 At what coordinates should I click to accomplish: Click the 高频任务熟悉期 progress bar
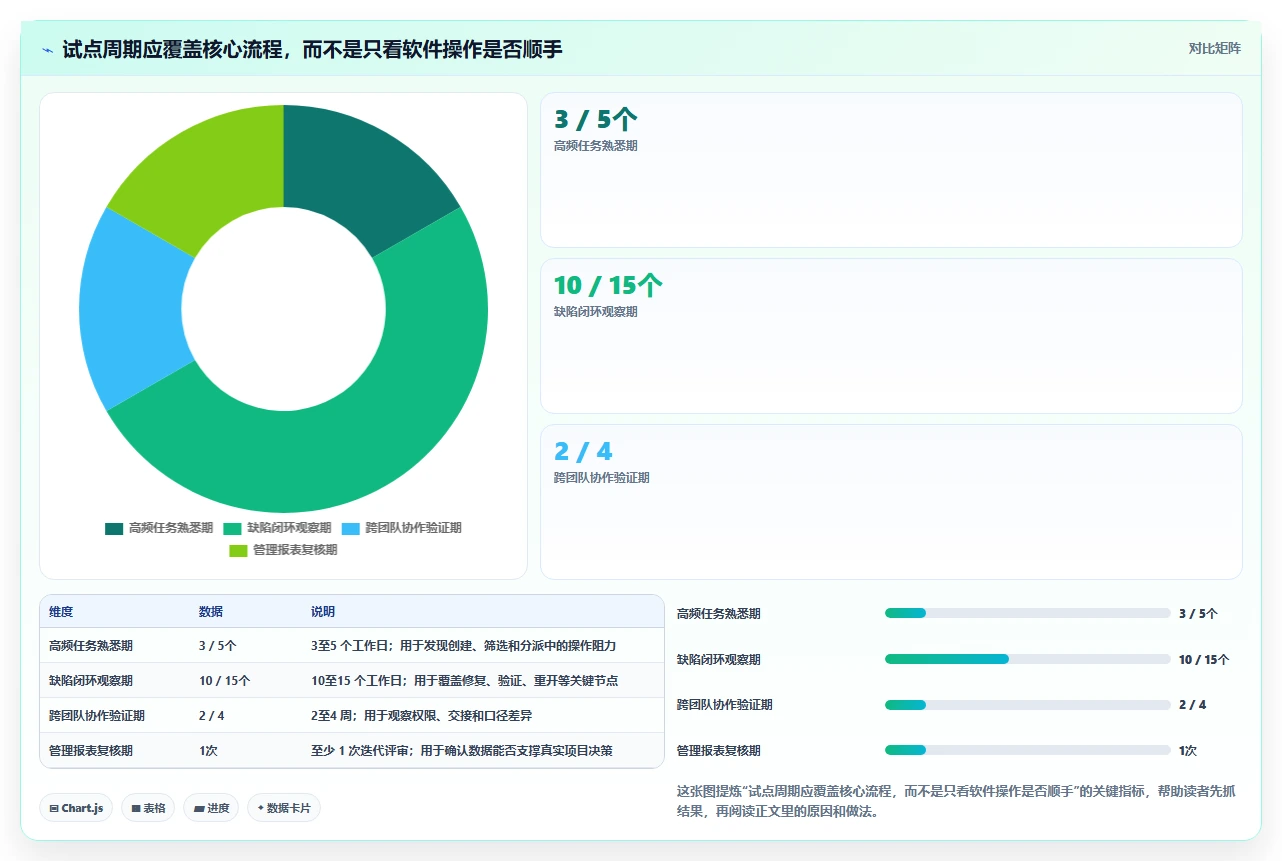pyautogui.click(x=1027, y=613)
